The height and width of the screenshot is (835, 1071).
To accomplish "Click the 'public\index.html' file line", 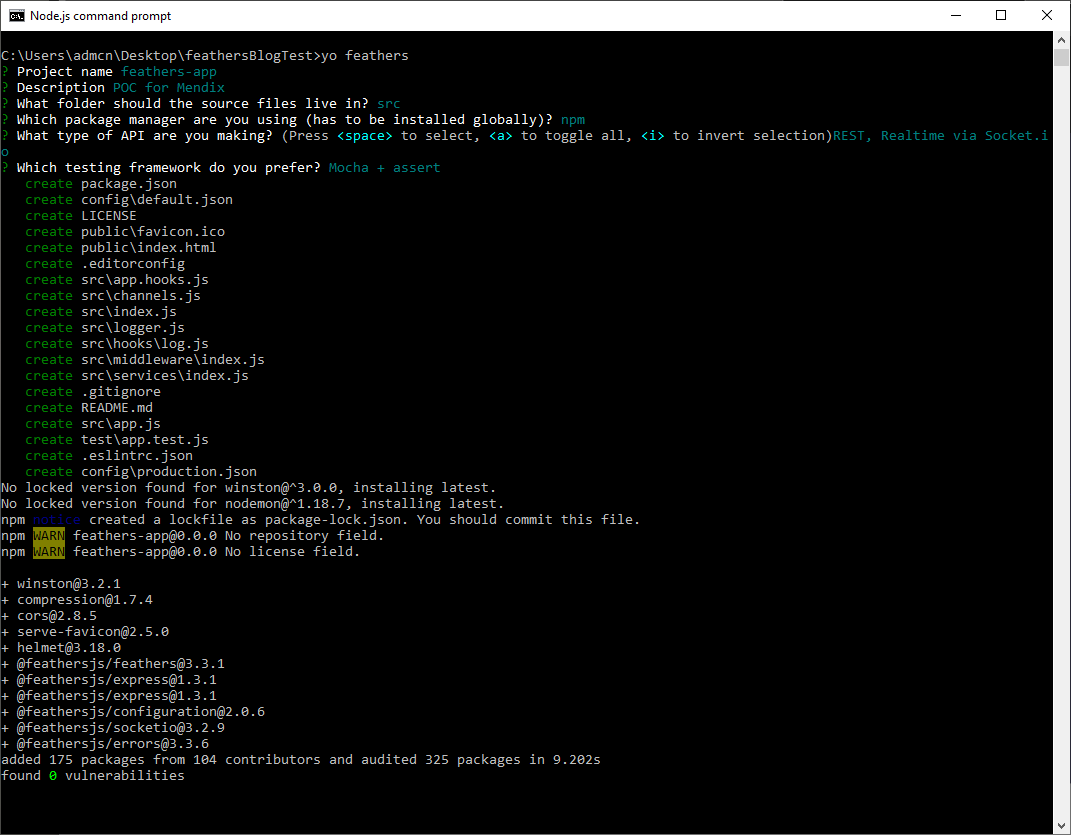I will pyautogui.click(x=121, y=247).
